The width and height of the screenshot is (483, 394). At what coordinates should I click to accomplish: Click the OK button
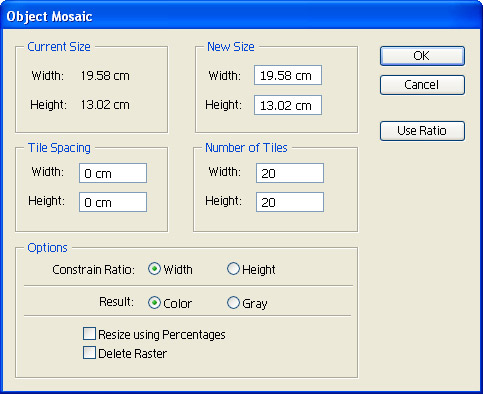(x=422, y=56)
